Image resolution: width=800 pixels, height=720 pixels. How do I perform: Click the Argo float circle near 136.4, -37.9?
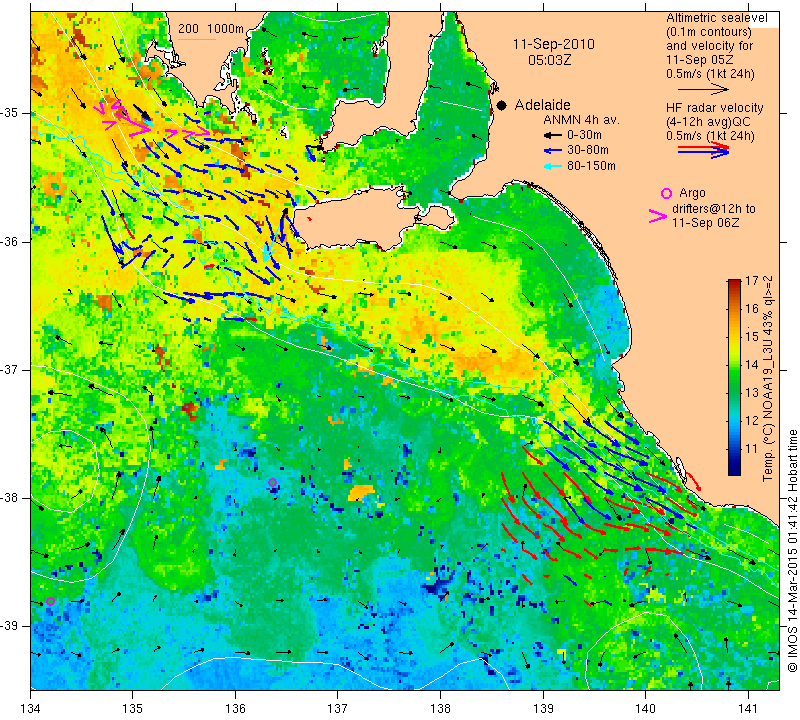tap(272, 482)
